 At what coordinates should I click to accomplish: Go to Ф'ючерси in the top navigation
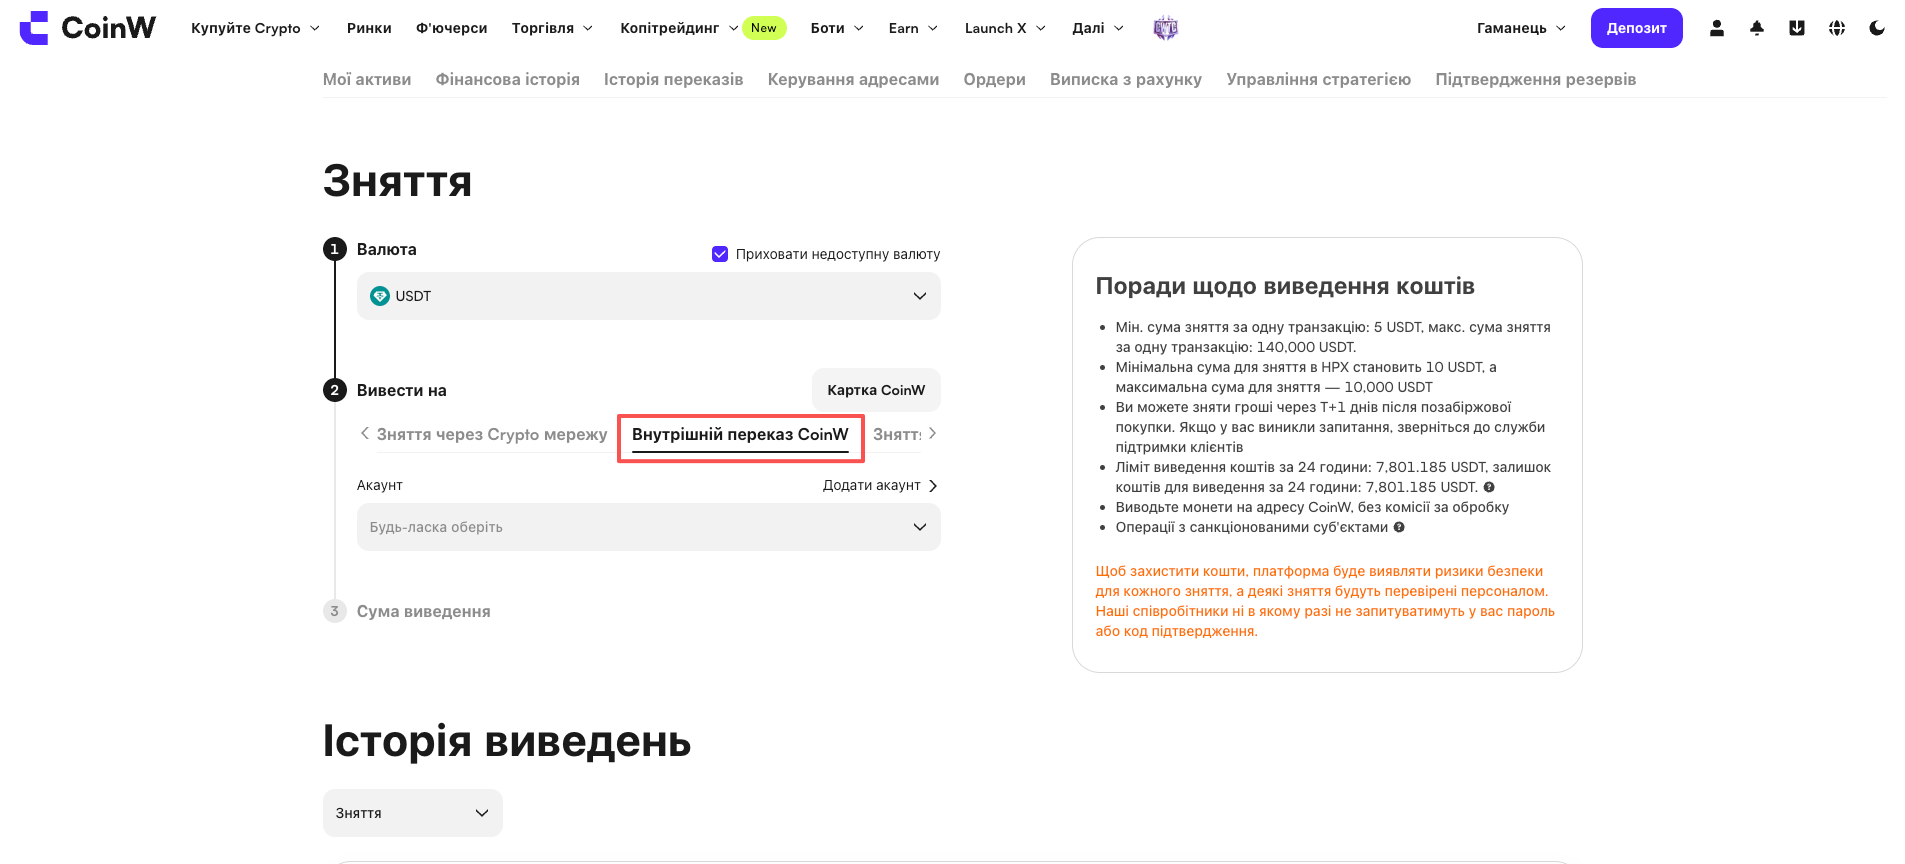click(452, 28)
